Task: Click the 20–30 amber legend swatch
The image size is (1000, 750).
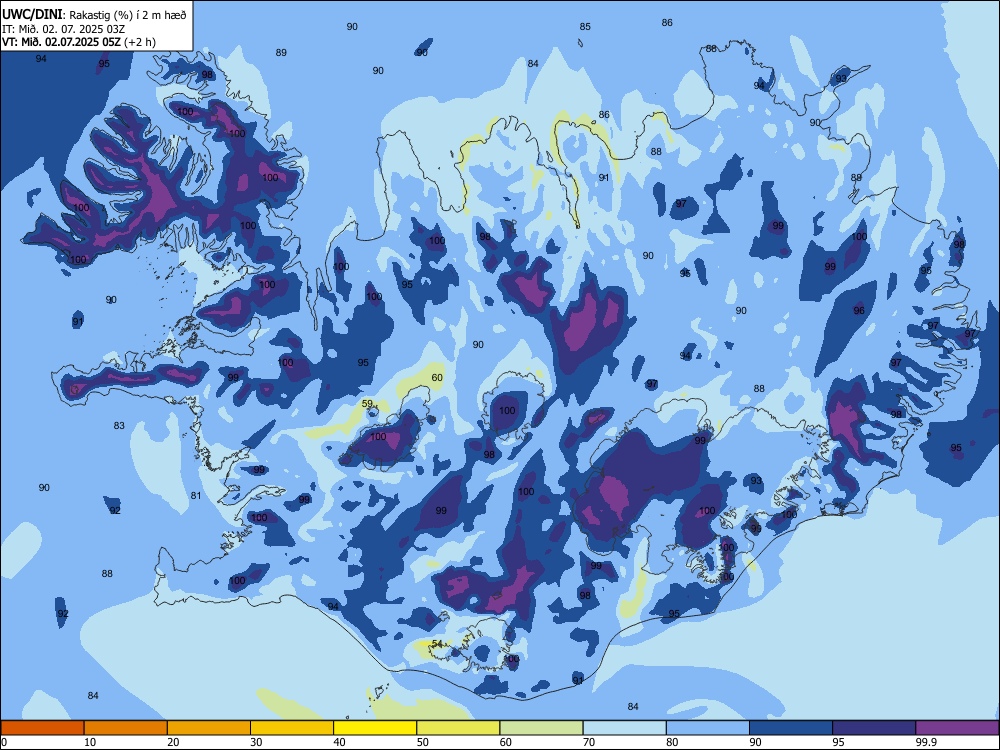Action: (x=209, y=728)
